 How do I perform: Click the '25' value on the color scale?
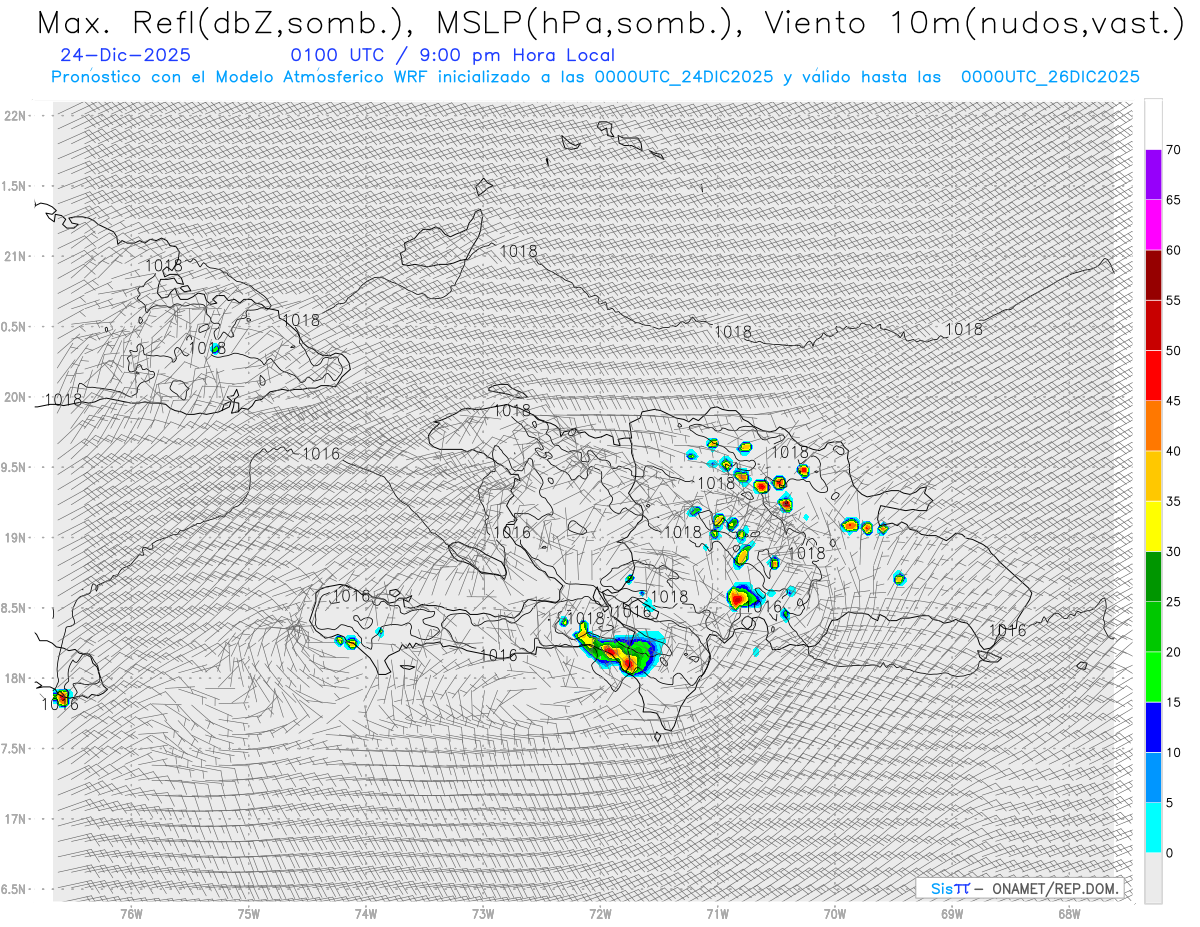coord(1174,602)
